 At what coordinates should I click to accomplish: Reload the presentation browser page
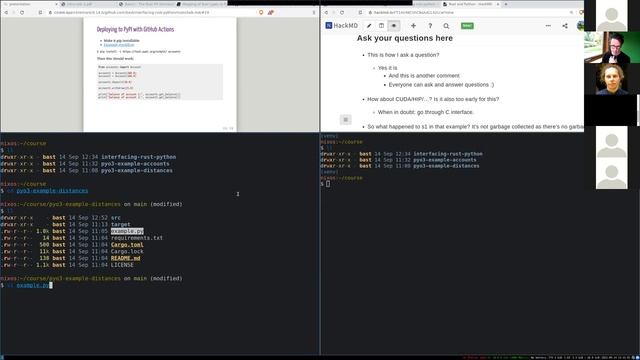click(x=22, y=13)
